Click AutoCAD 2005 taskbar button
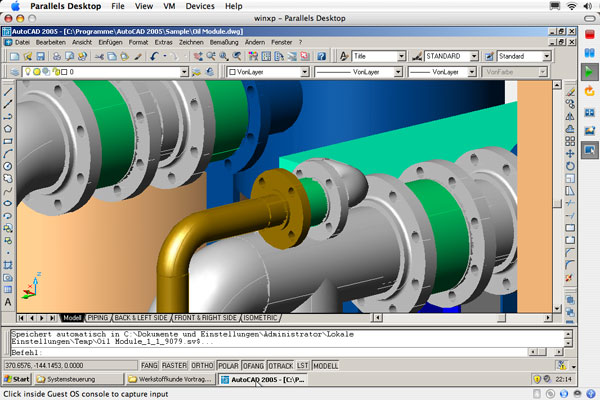Viewport: 600px width, 400px height. (263, 379)
